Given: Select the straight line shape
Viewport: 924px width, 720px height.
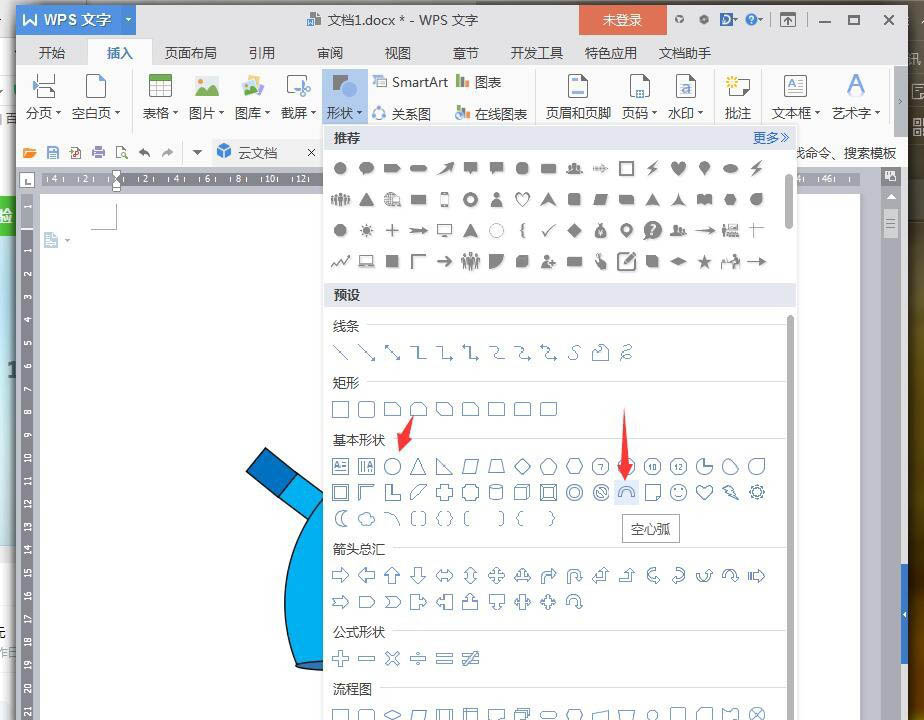Looking at the screenshot, I should click(x=341, y=352).
